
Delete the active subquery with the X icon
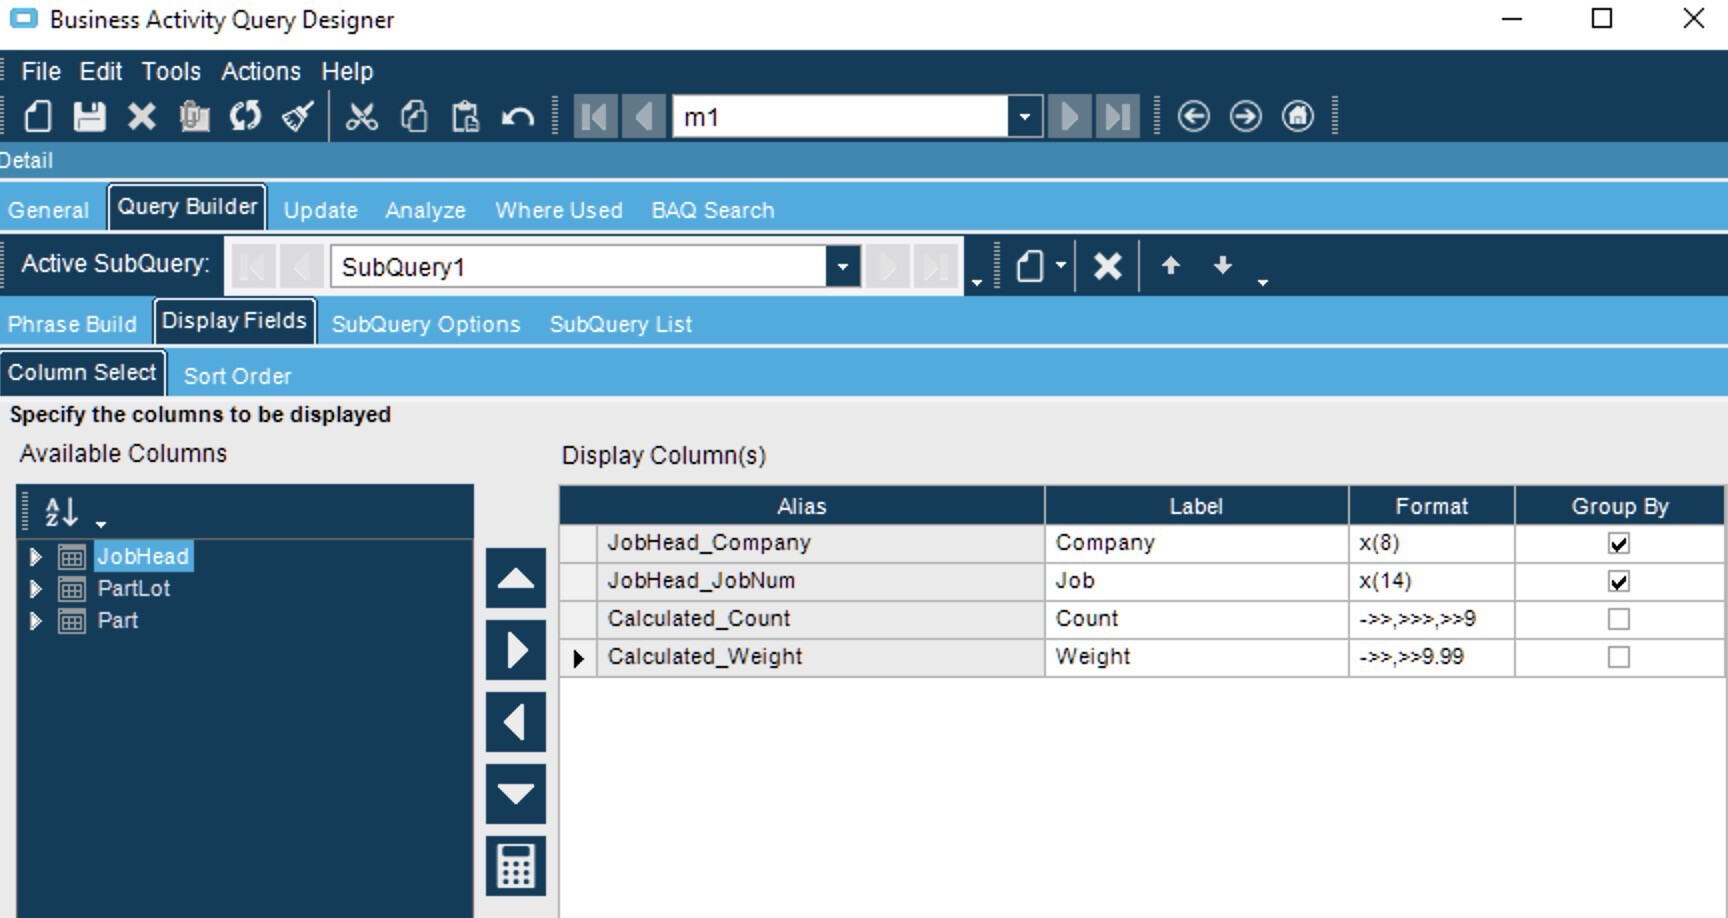tap(1107, 266)
